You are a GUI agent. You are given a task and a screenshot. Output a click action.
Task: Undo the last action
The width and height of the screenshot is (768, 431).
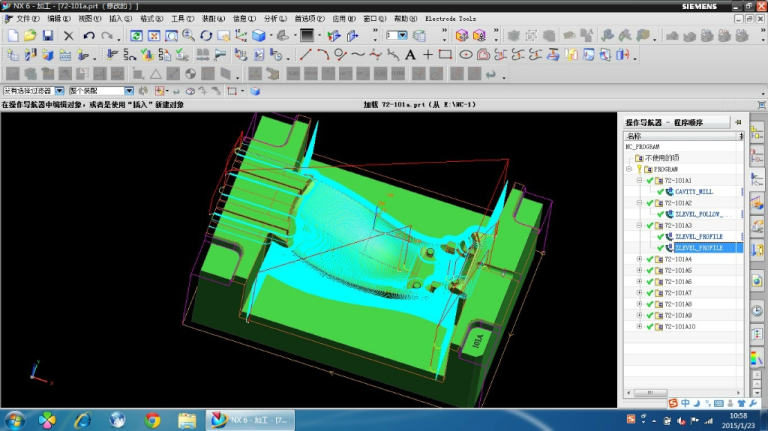point(89,36)
